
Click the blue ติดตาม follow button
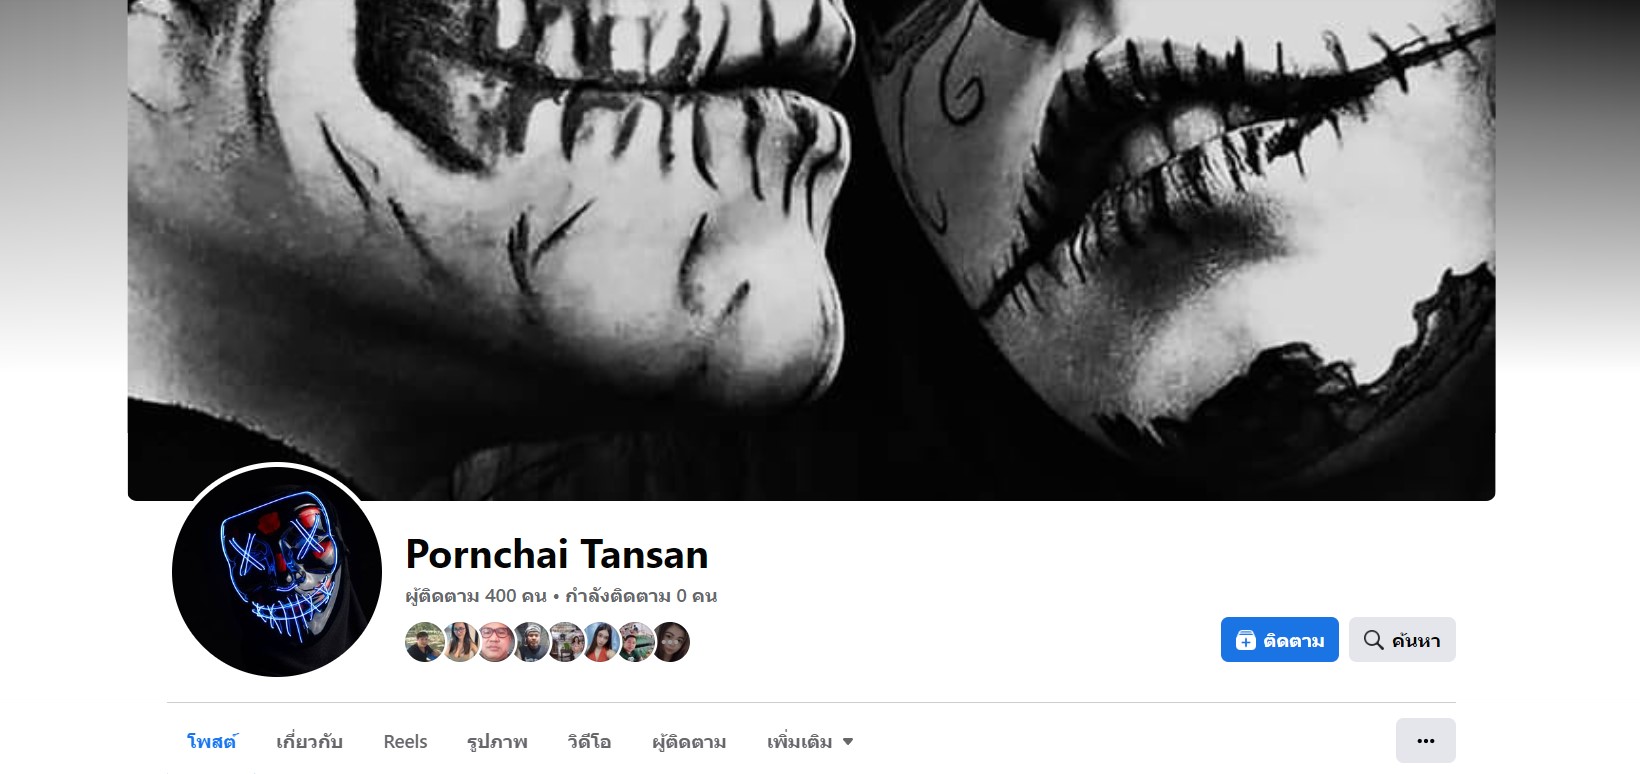coord(1279,640)
